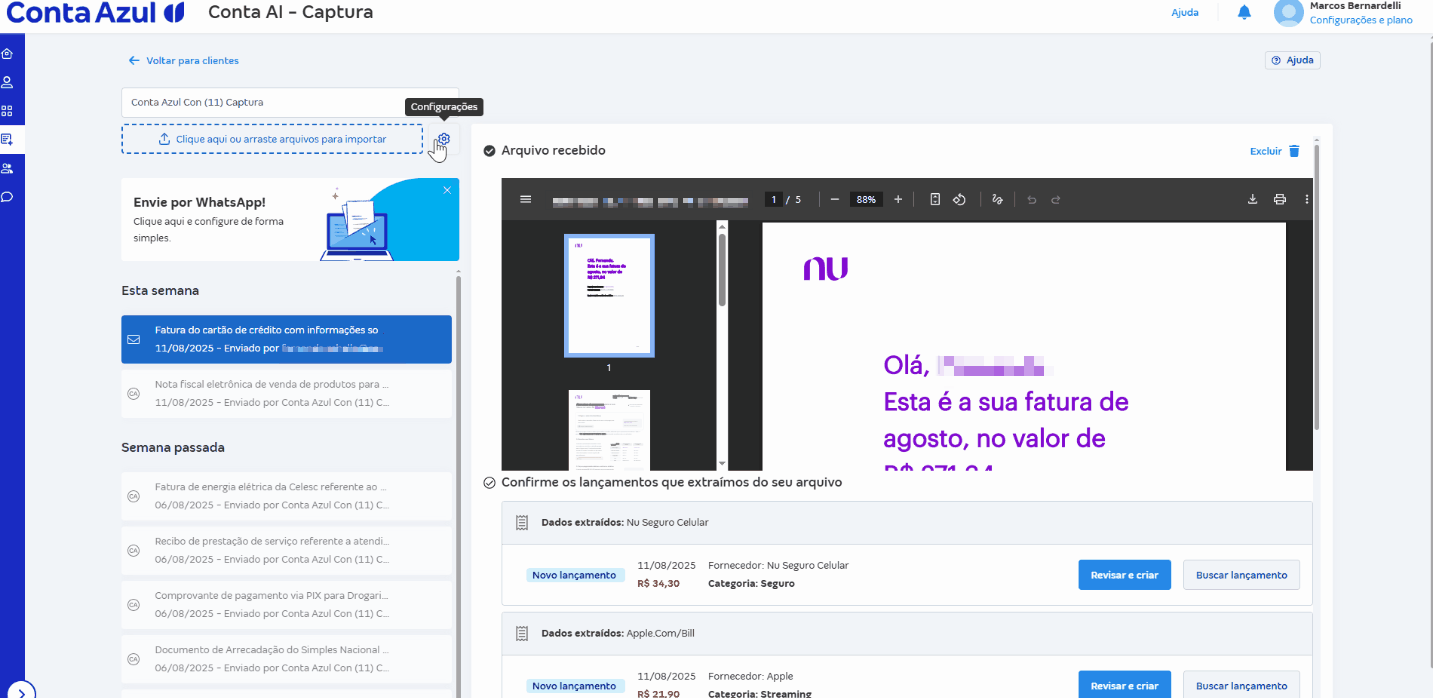Select page 1 thumbnail in PDF viewer
Screen dimensions: 1433x698
pyautogui.click(x=609, y=296)
